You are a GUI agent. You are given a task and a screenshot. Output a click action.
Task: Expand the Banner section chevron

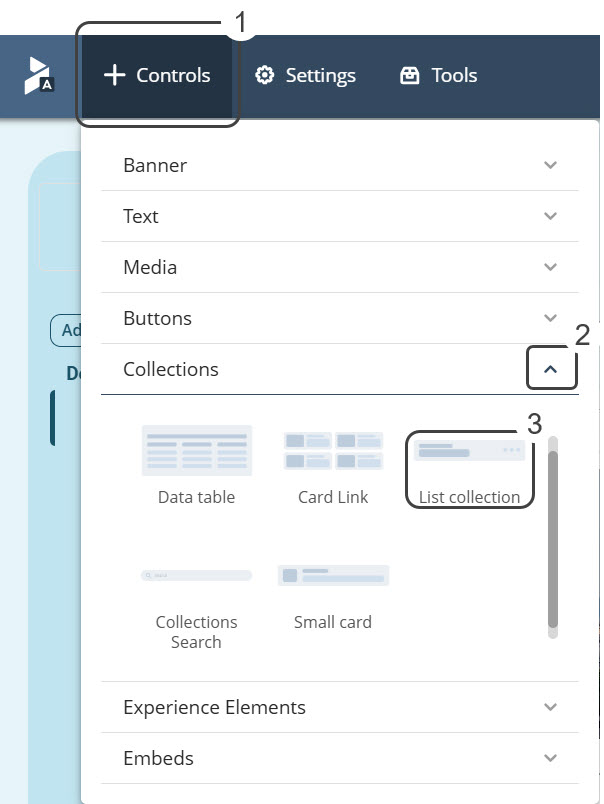[550, 165]
